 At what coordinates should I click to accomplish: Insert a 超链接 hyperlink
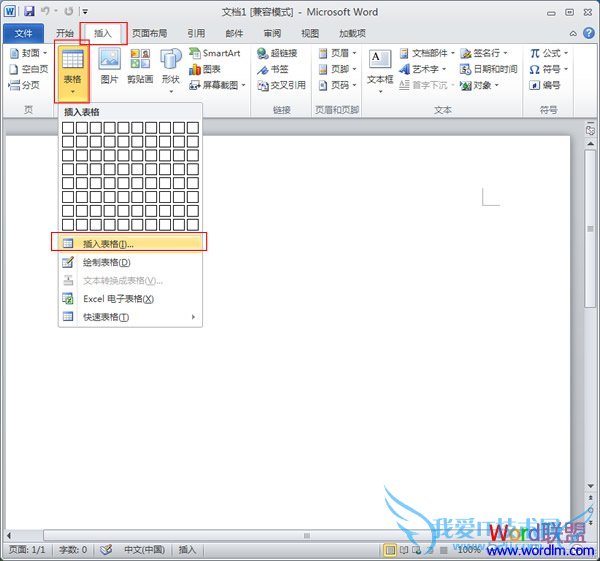(277, 53)
